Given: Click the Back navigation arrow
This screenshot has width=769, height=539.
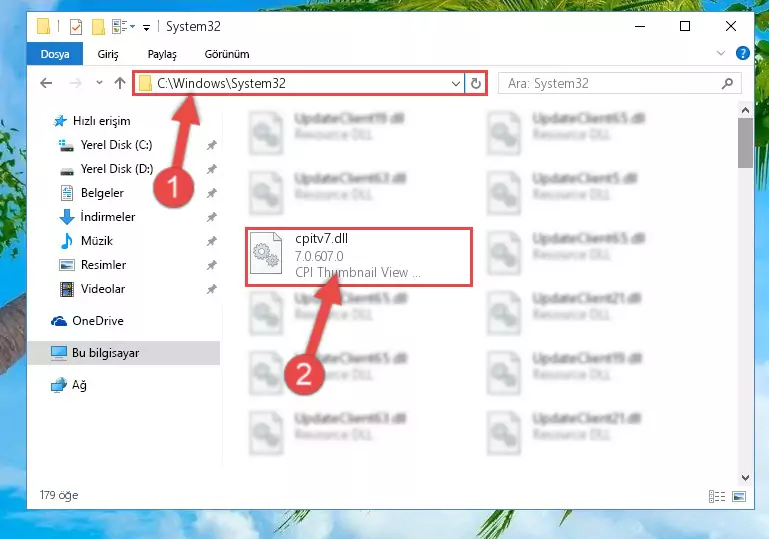Looking at the screenshot, I should click(46, 83).
